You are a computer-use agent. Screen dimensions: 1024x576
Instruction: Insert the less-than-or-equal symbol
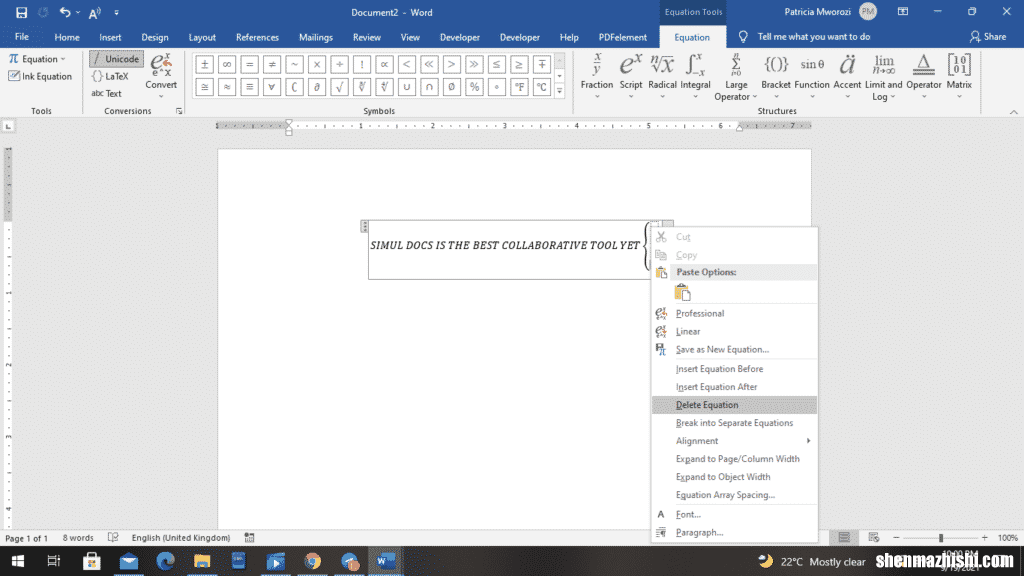click(496, 64)
